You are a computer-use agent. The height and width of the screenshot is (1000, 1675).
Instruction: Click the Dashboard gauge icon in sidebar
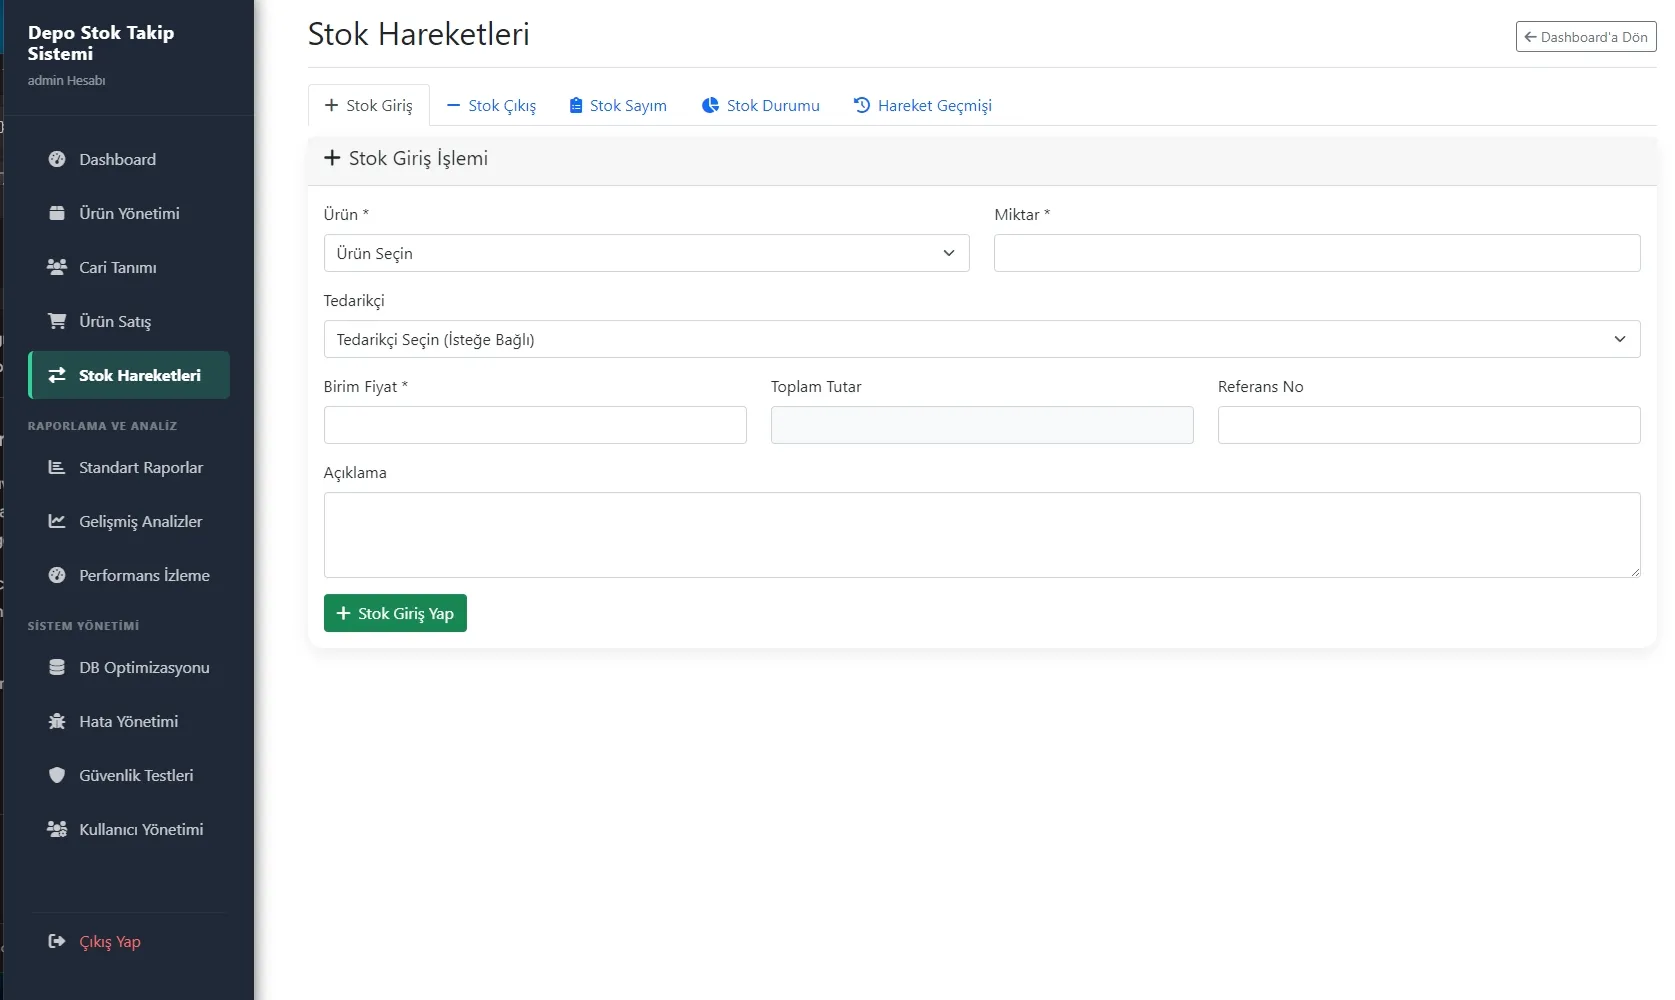point(57,159)
